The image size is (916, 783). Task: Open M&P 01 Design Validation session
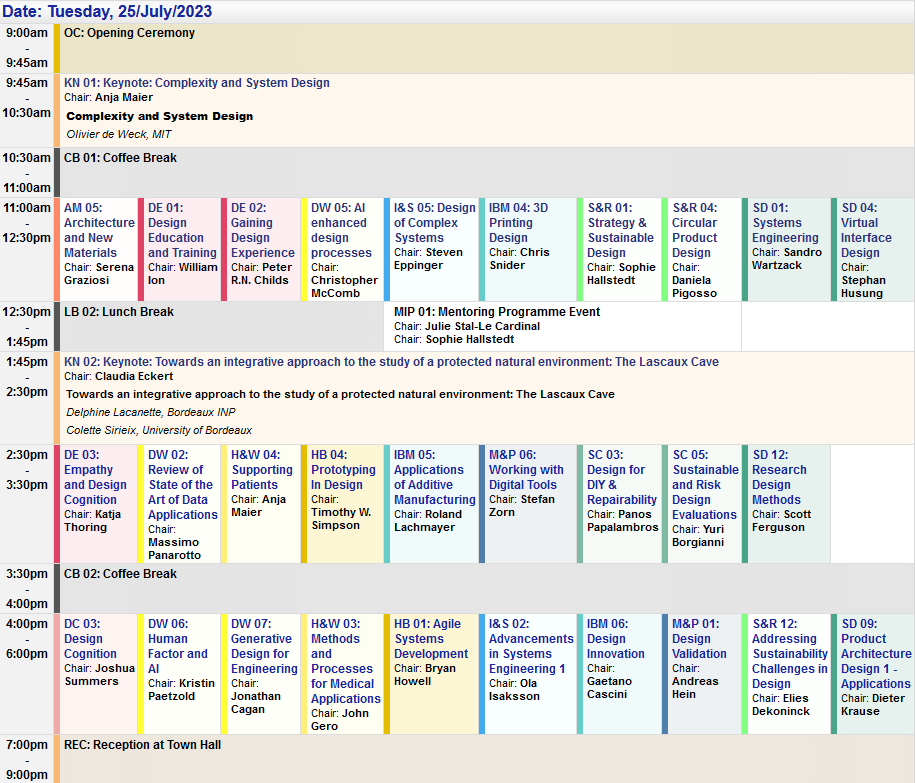699,639
